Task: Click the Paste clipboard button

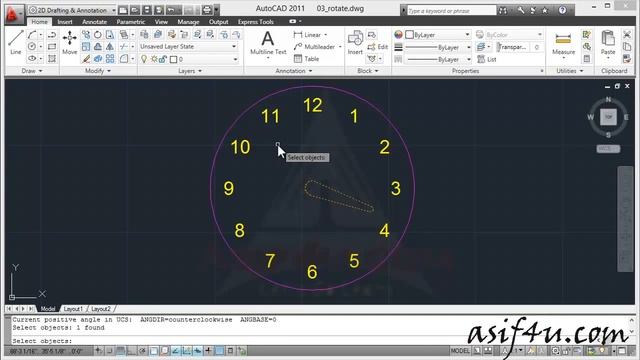Action: (608, 43)
